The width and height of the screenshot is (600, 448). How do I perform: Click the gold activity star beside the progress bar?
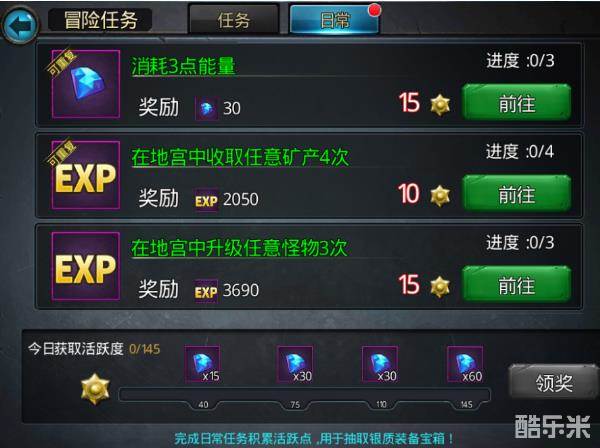(x=95, y=389)
